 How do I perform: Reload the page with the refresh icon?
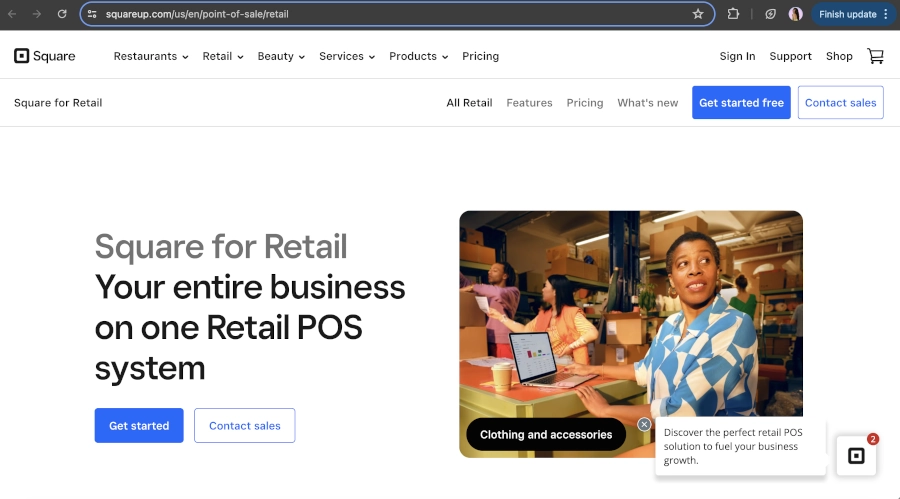[x=62, y=14]
